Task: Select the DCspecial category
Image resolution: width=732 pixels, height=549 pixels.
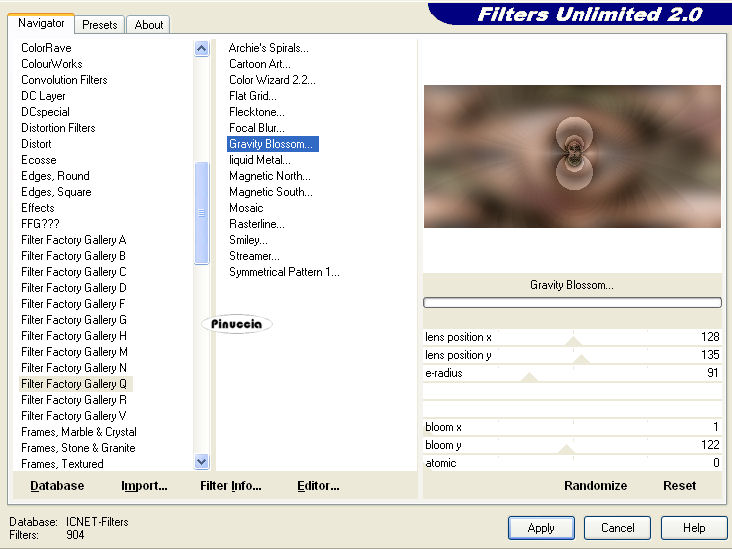Action: tap(45, 112)
